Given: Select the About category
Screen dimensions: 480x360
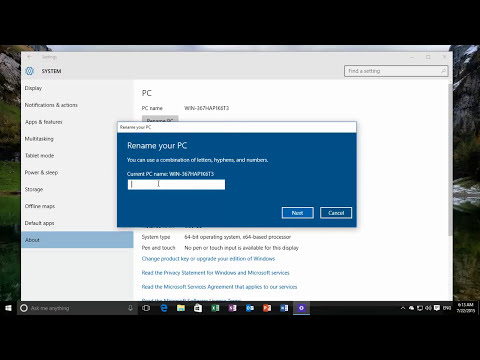Looking at the screenshot, I should [x=77, y=240].
